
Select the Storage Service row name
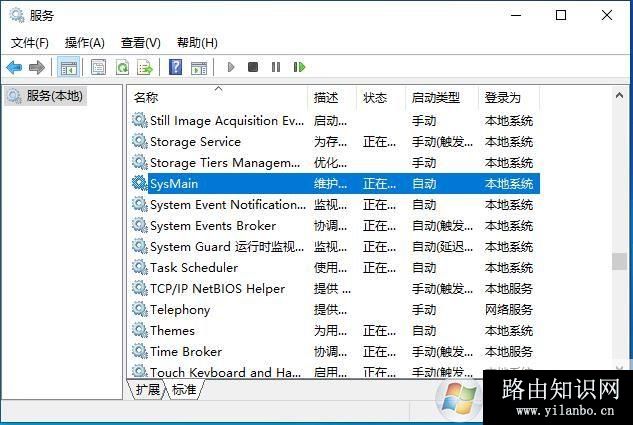pyautogui.click(x=195, y=142)
